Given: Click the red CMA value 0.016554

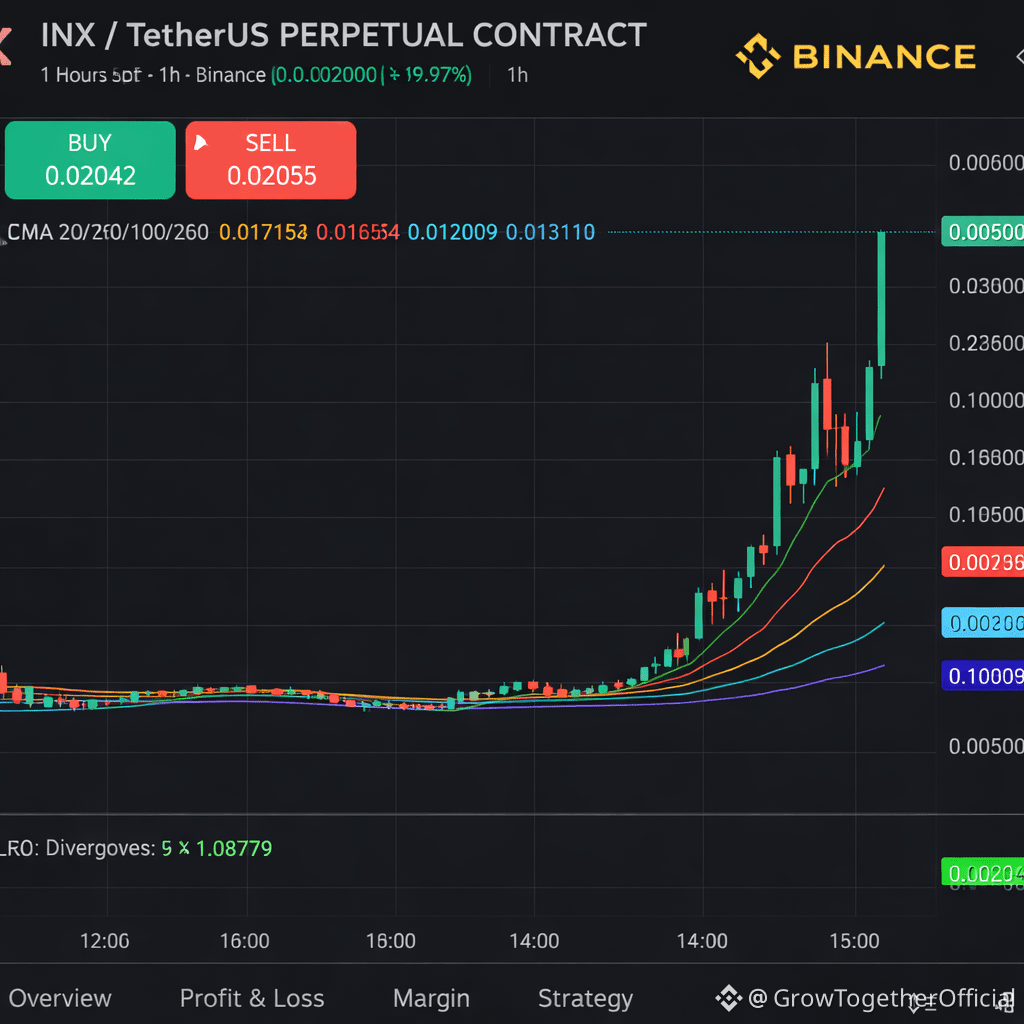Looking at the screenshot, I should pyautogui.click(x=357, y=232).
